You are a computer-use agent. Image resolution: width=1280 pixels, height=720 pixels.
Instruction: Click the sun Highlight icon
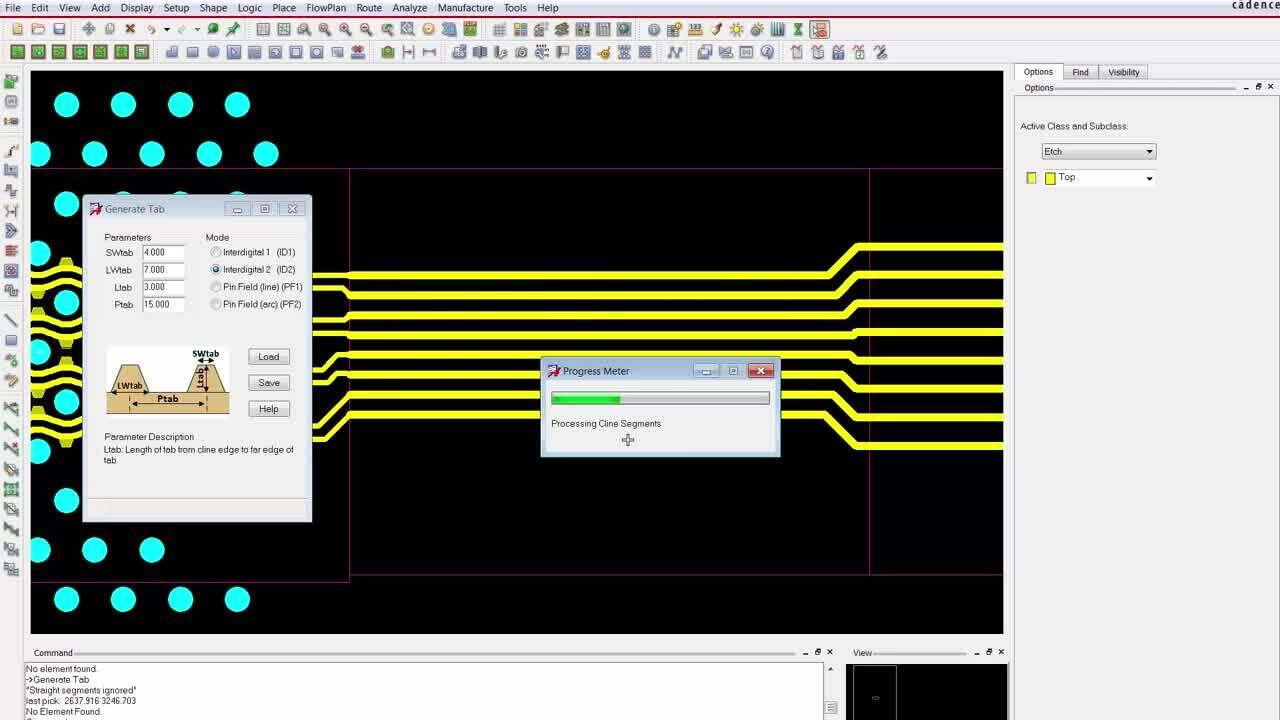coord(736,29)
